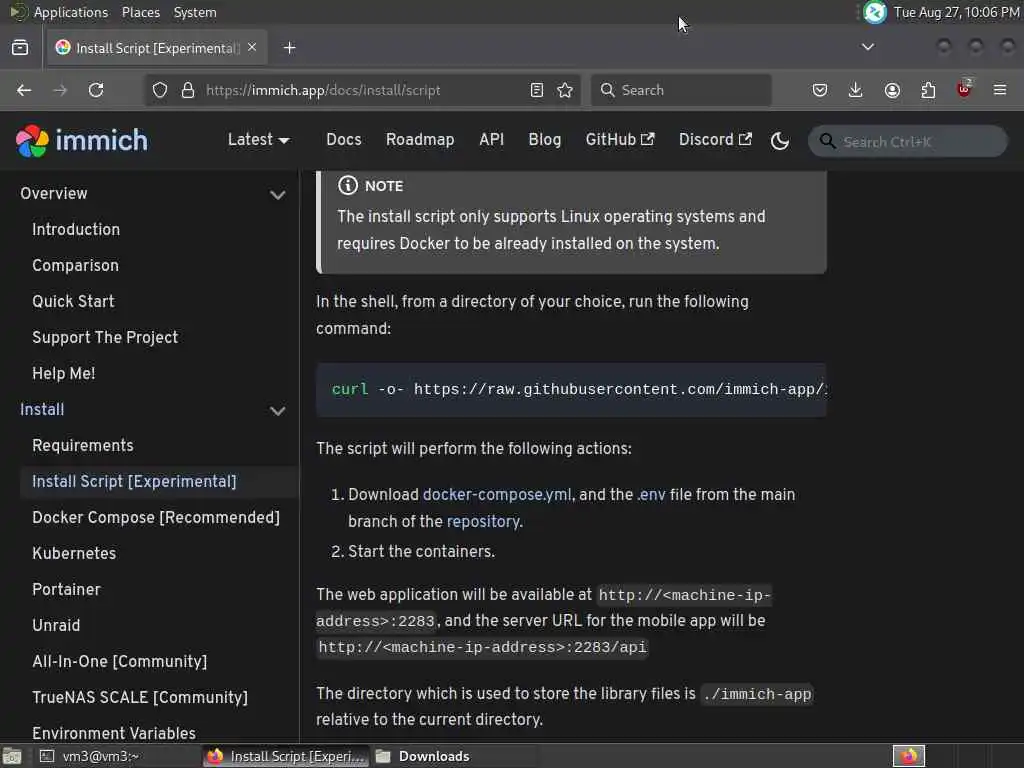
Task: Toggle dark and light mode
Action: (x=780, y=140)
